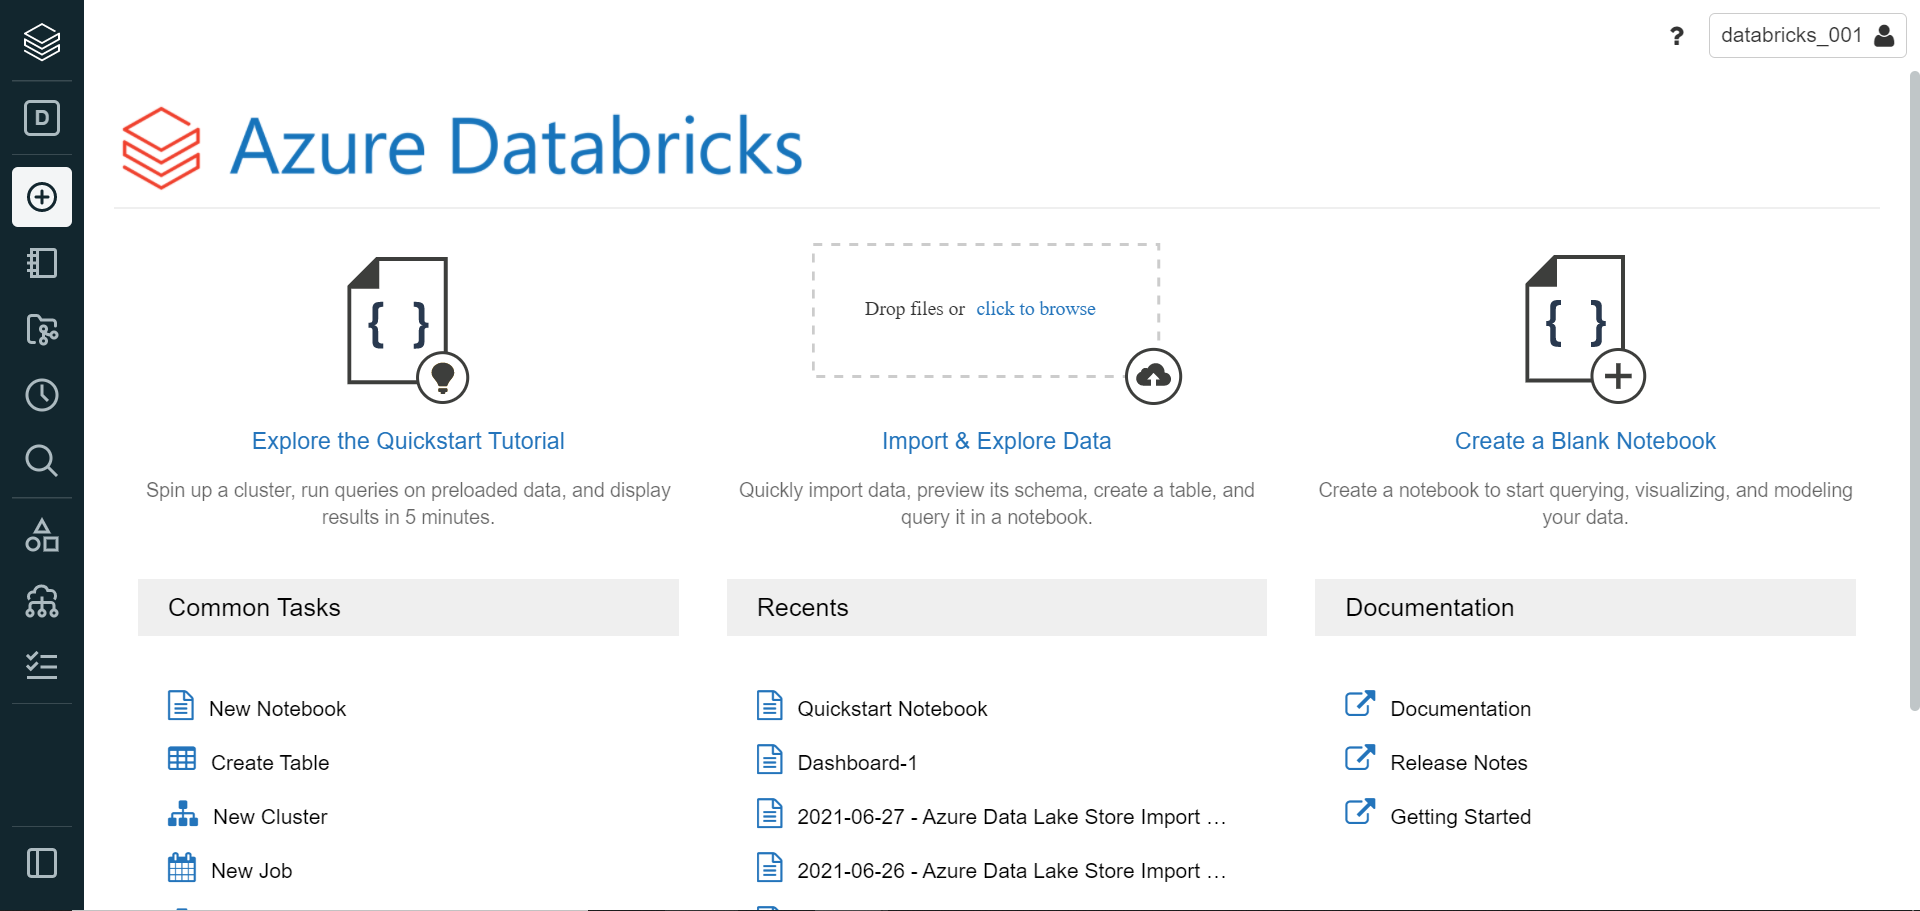Open the databricks_001 account dropdown
This screenshot has width=1920, height=911.
tap(1806, 36)
